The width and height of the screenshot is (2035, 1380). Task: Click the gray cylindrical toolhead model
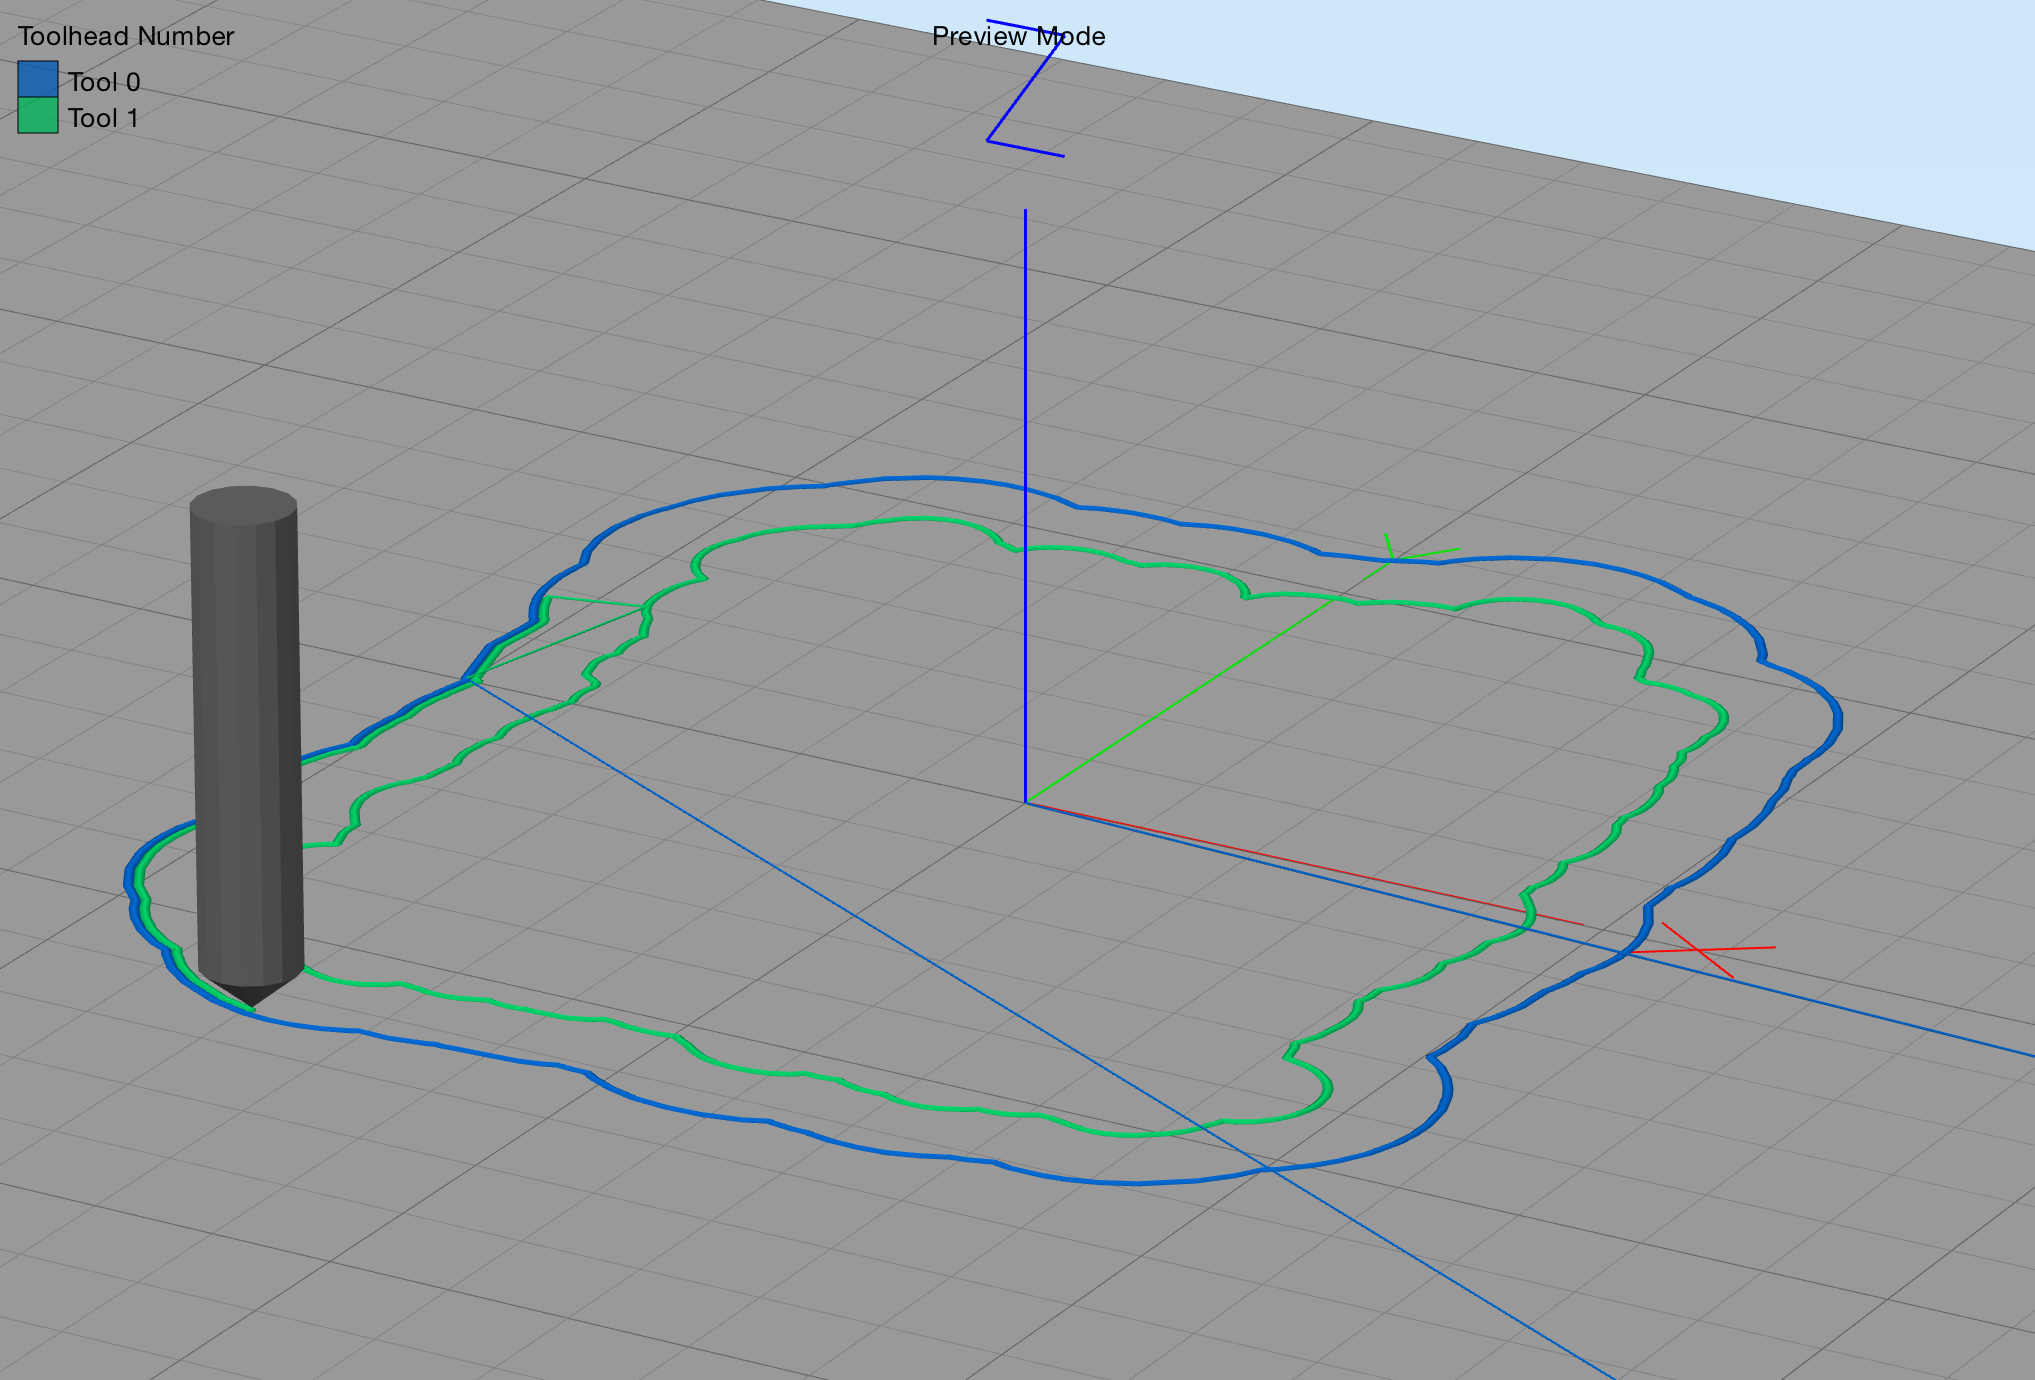point(247,745)
